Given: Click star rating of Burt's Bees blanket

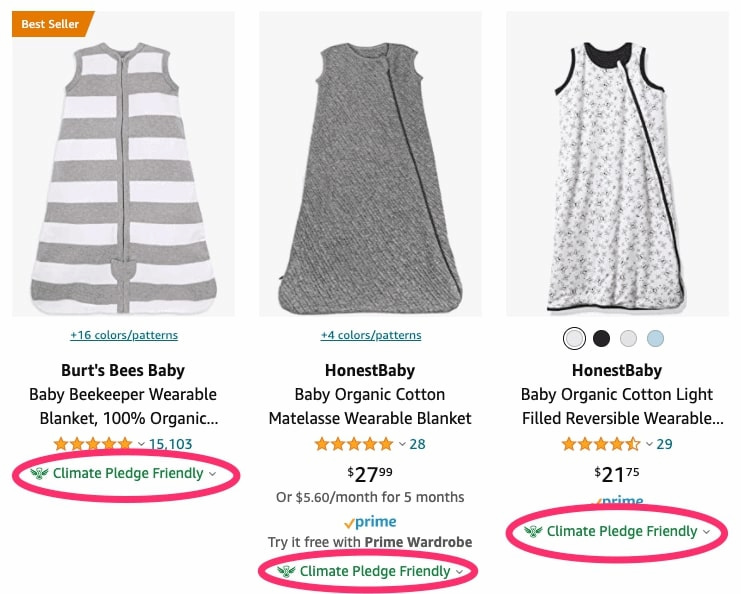Looking at the screenshot, I should (x=93, y=444).
